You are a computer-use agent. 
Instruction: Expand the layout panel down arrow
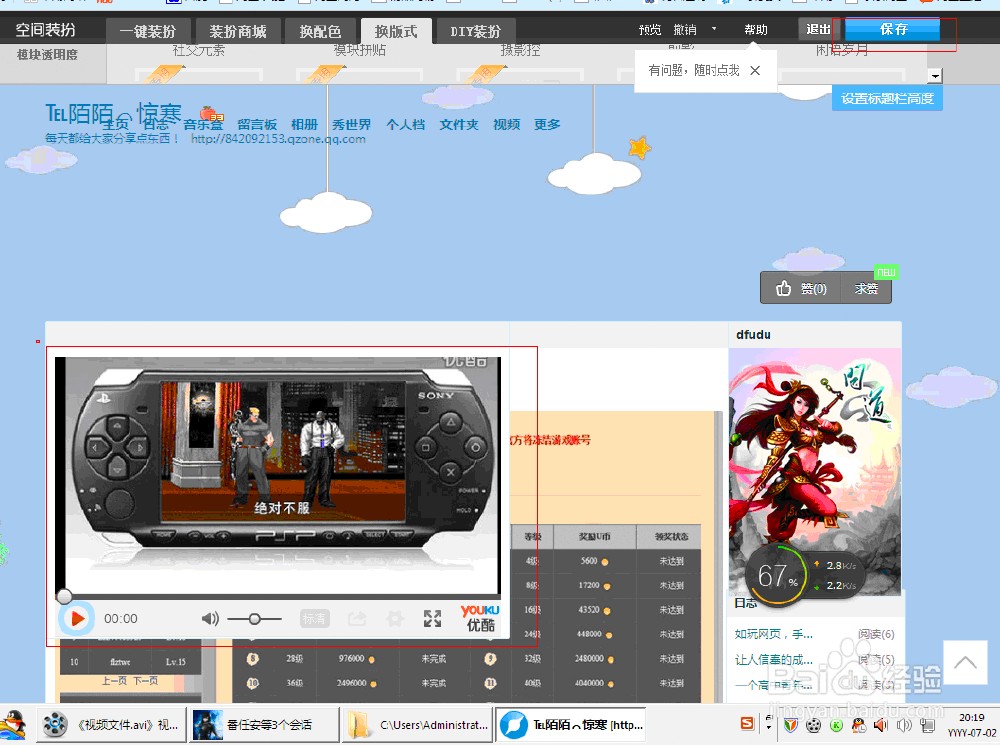click(x=935, y=76)
